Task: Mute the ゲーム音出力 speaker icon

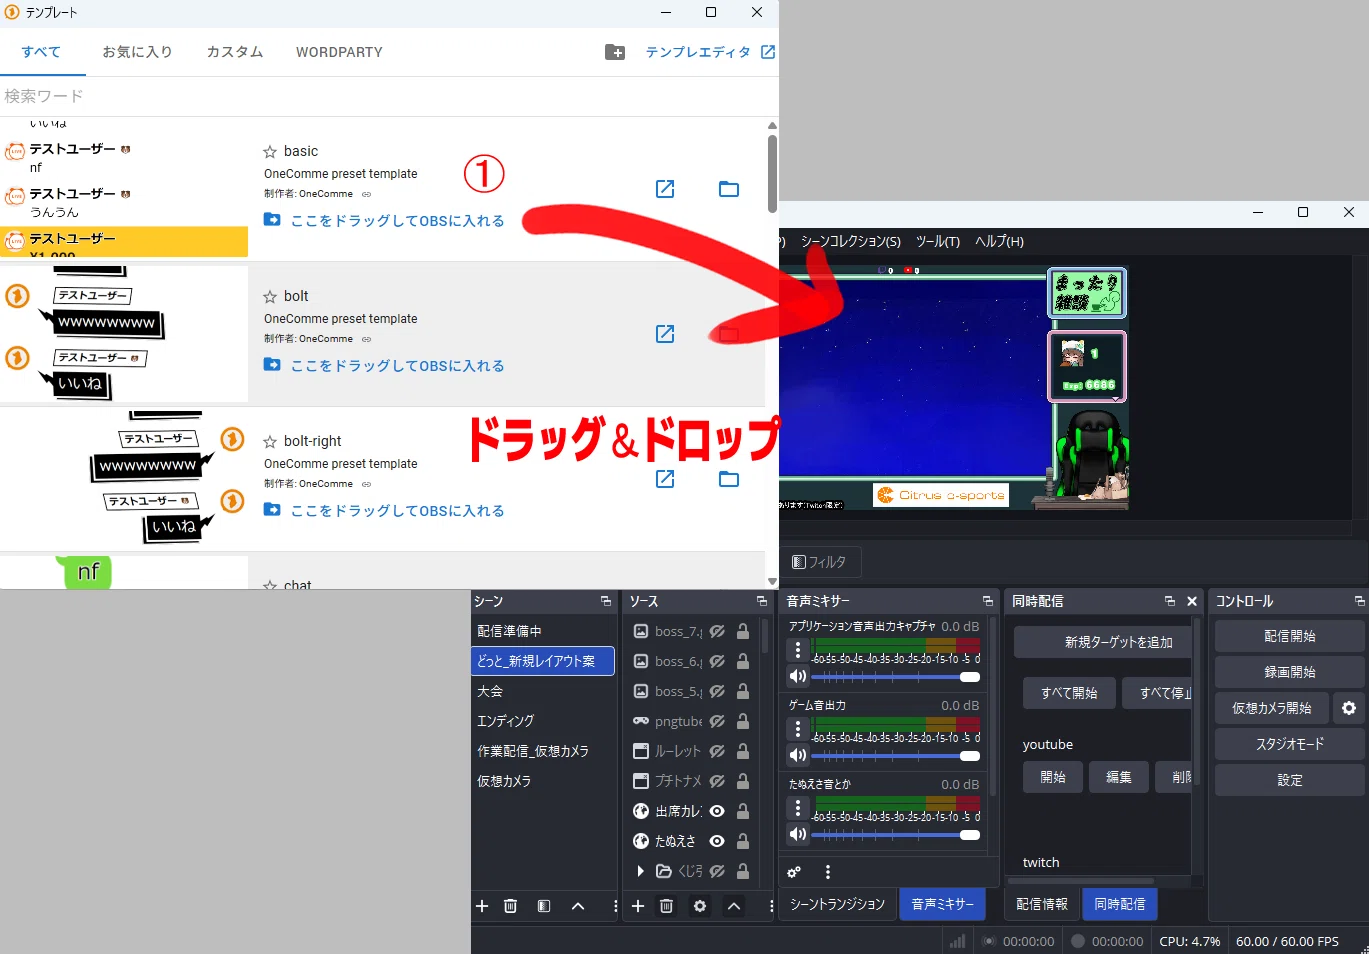Action: (x=798, y=755)
